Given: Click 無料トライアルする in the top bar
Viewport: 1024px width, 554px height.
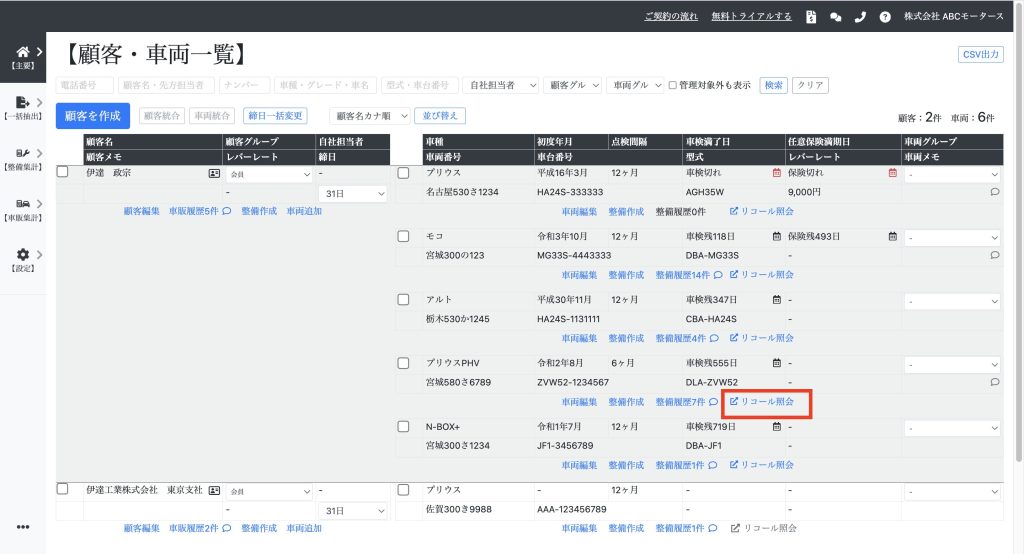Looking at the screenshot, I should 751,17.
